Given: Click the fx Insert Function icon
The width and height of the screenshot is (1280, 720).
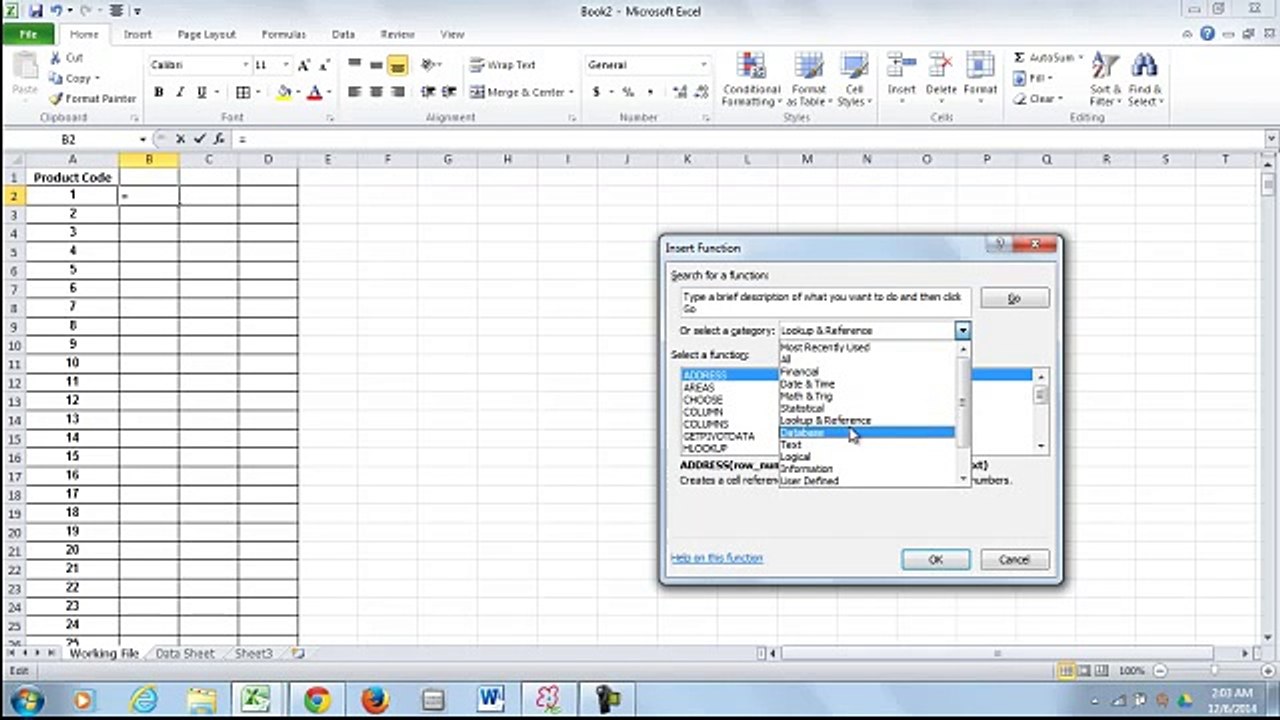Looking at the screenshot, I should coord(218,139).
